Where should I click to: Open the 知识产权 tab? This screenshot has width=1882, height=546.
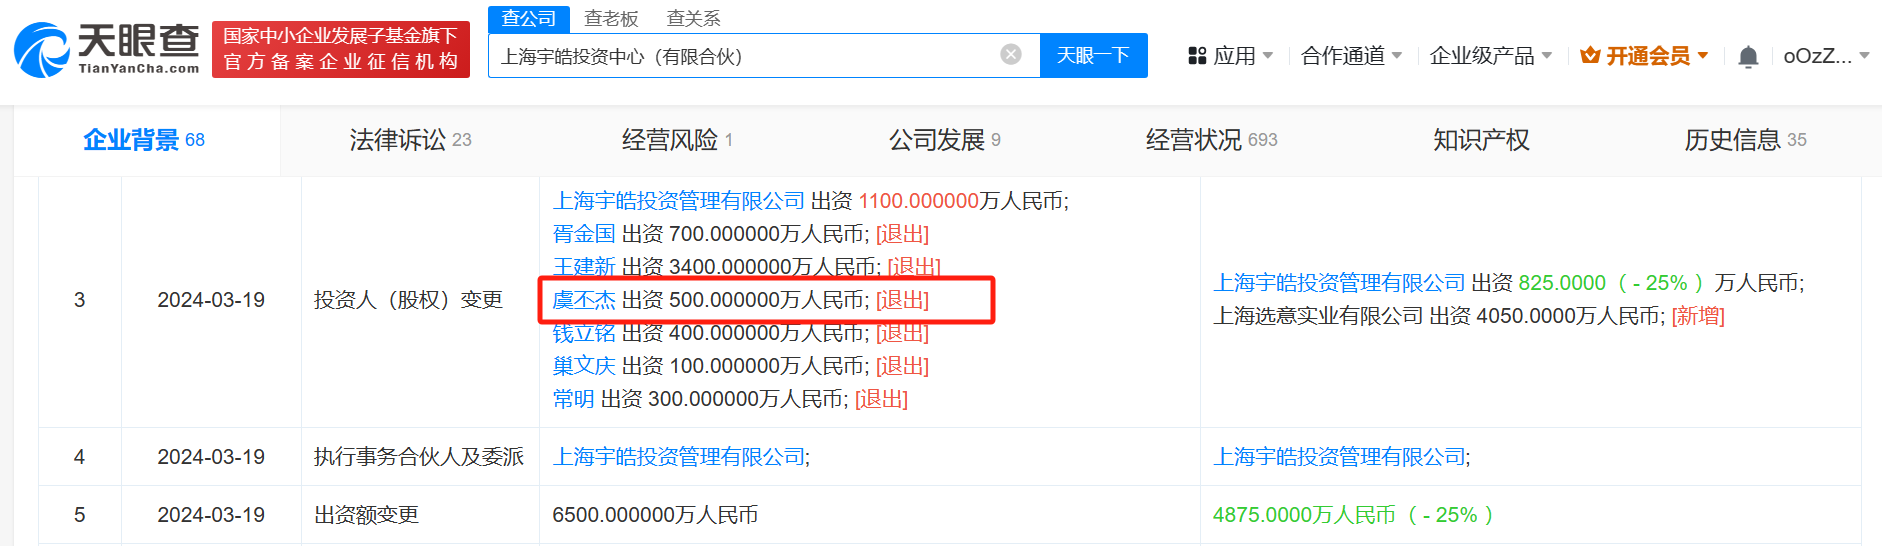tap(1481, 140)
